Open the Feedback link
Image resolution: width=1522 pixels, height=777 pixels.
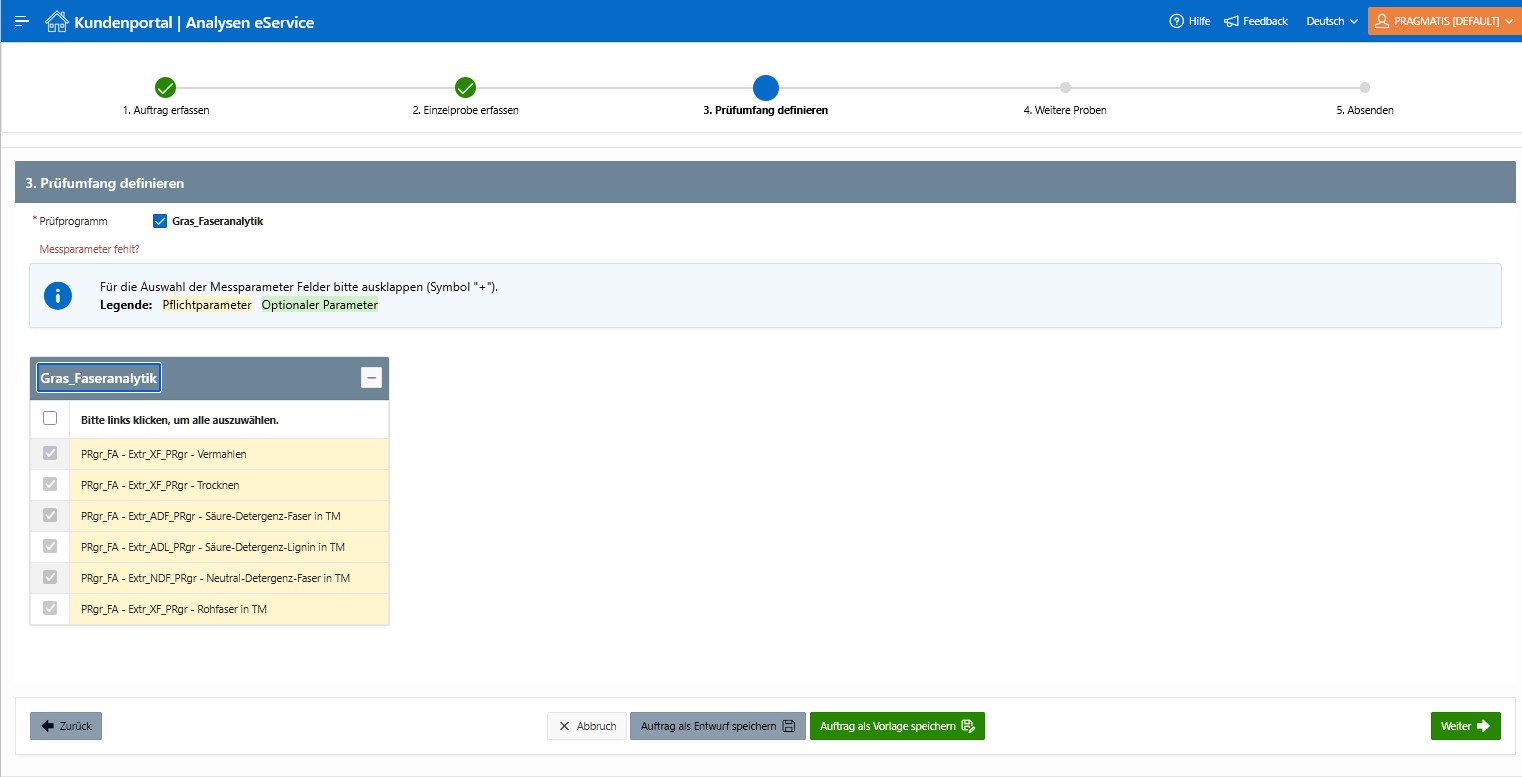(x=1255, y=21)
